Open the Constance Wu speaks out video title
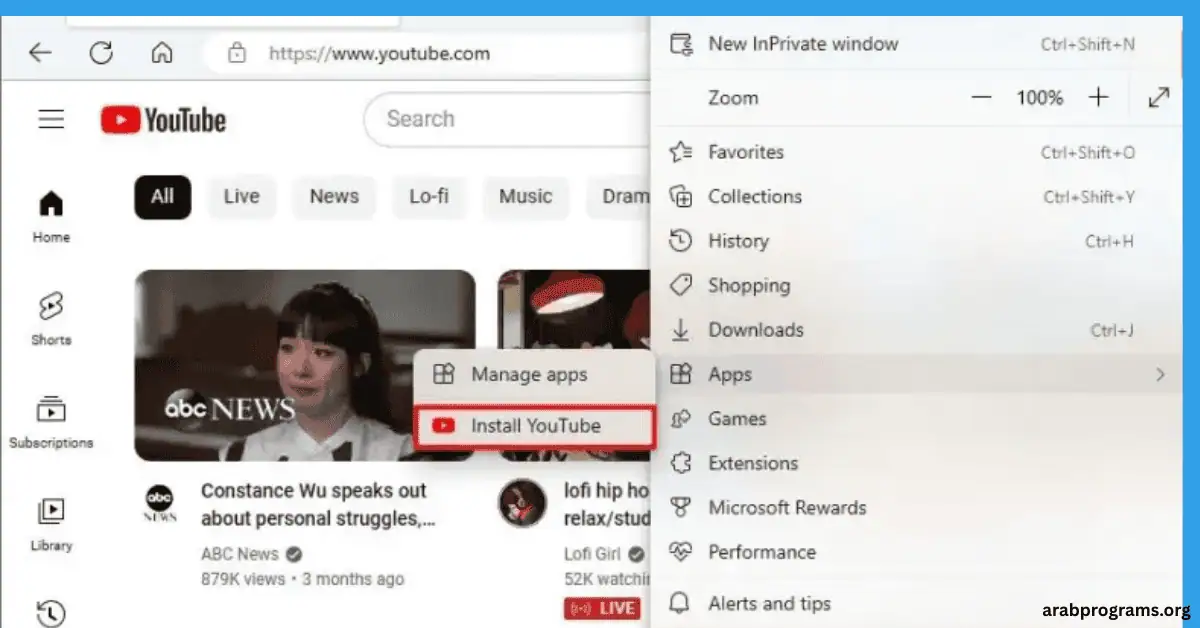 318,505
